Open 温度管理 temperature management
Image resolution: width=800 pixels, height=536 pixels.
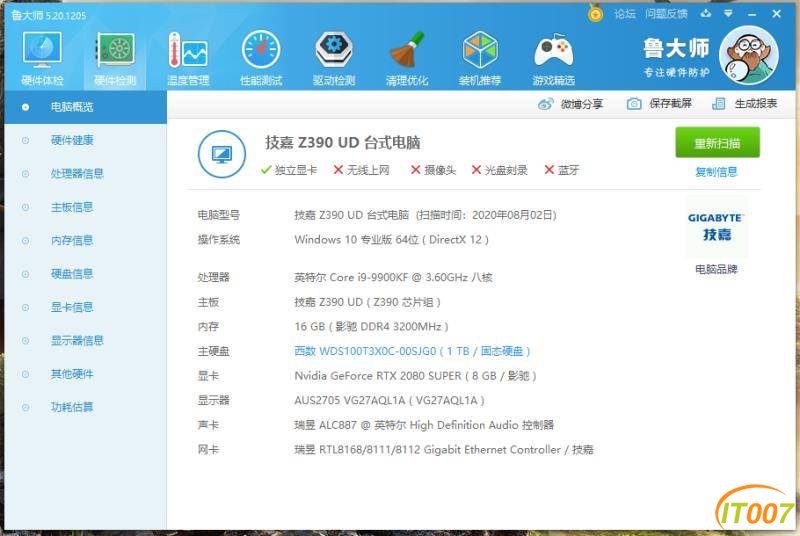[188, 59]
